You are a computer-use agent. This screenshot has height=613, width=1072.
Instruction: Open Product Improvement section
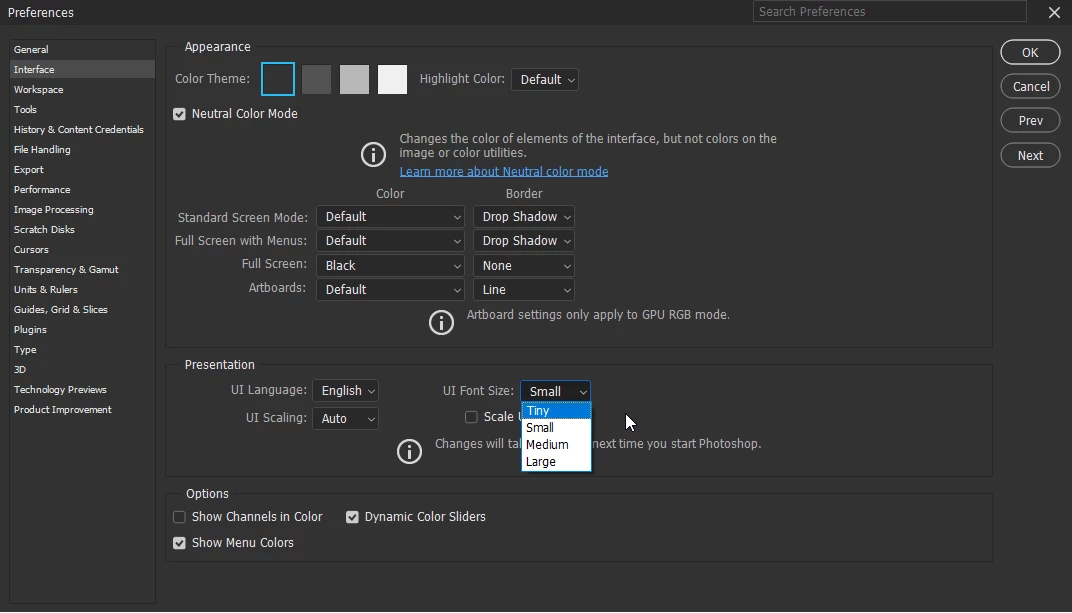(x=82, y=409)
